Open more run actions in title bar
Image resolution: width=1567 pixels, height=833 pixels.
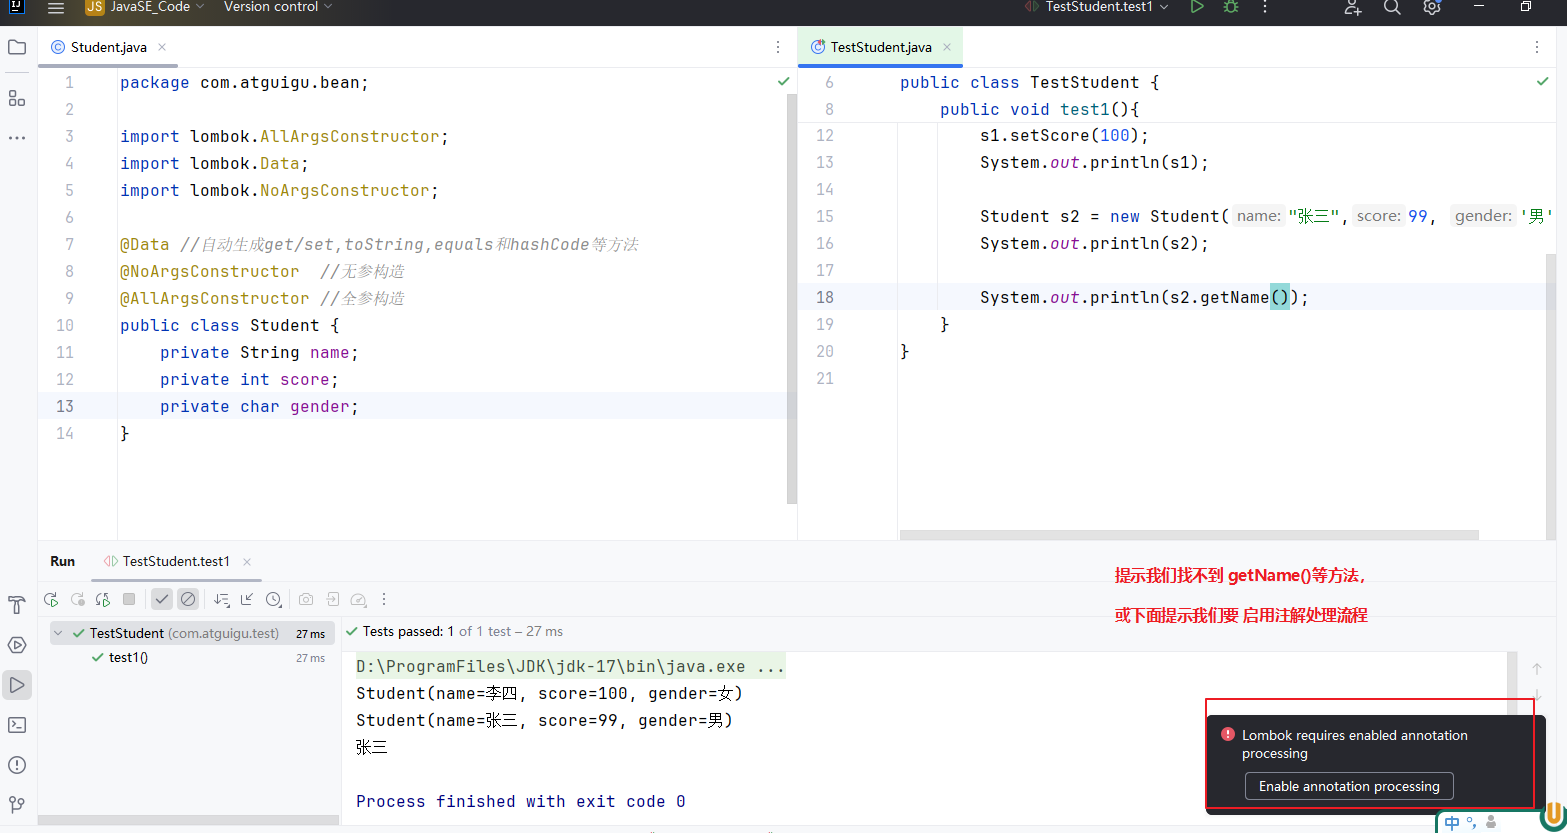[x=1265, y=7]
